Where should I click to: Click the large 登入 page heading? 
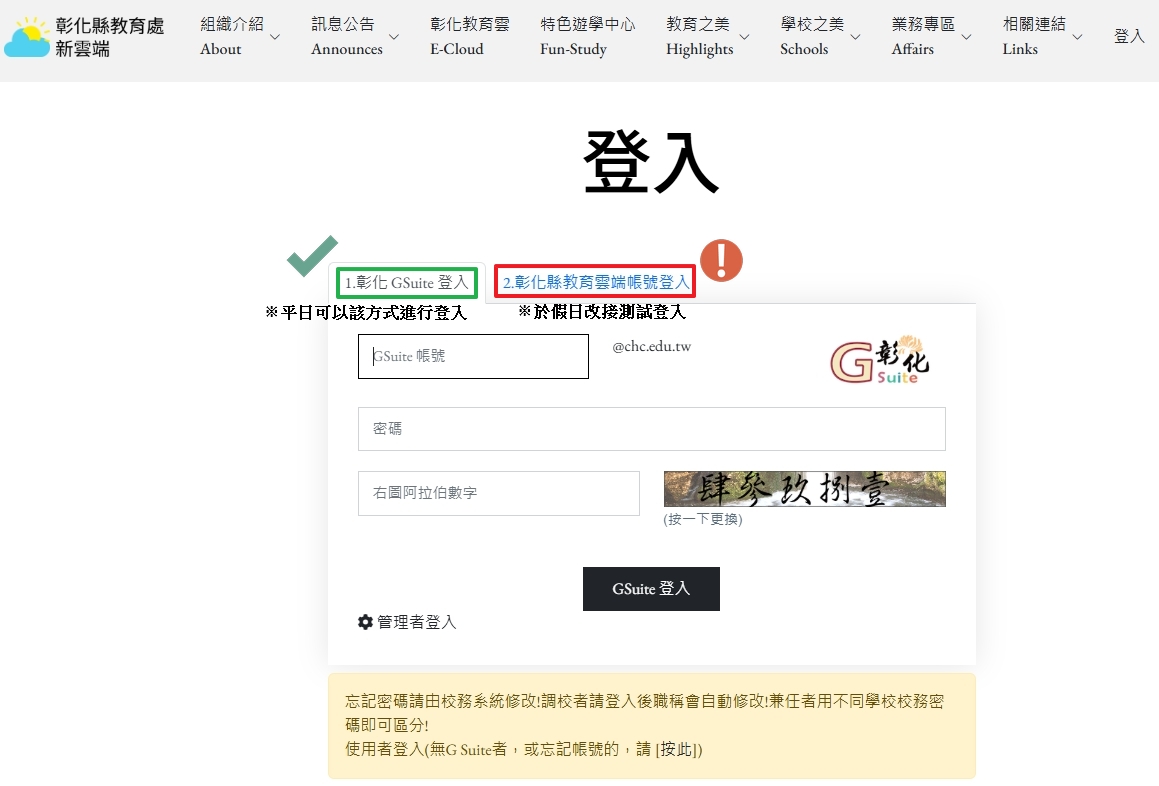click(651, 162)
